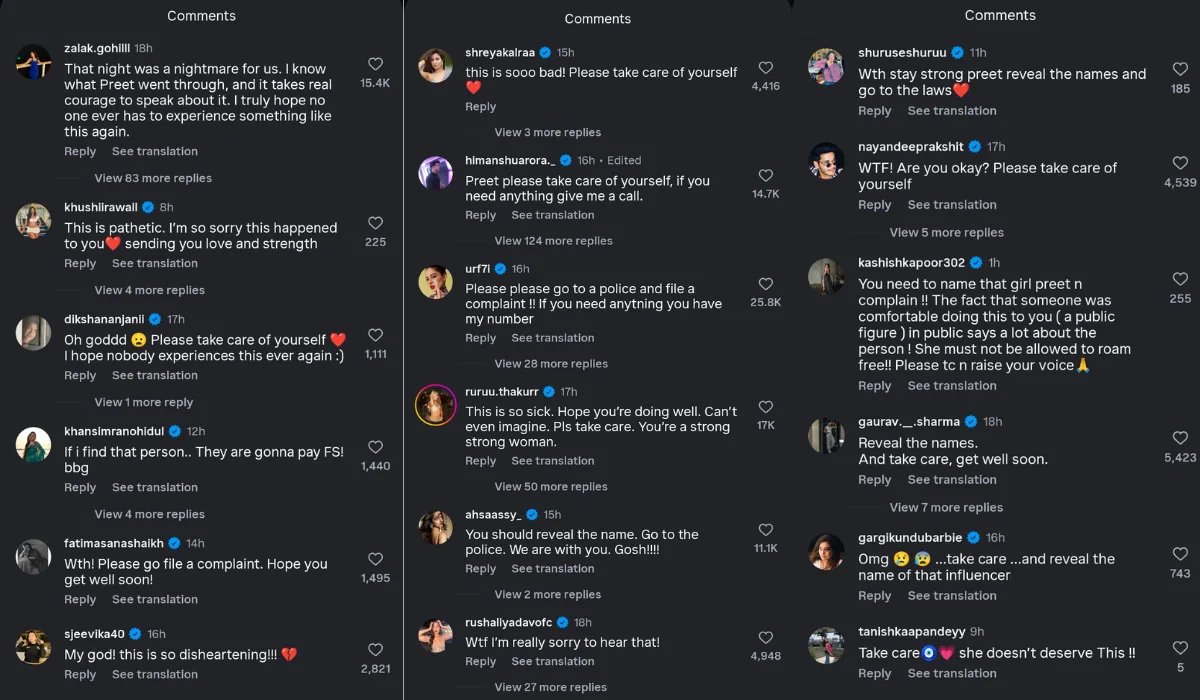The width and height of the screenshot is (1200, 700).
Task: Show View 7 more replies
Action: (x=946, y=507)
